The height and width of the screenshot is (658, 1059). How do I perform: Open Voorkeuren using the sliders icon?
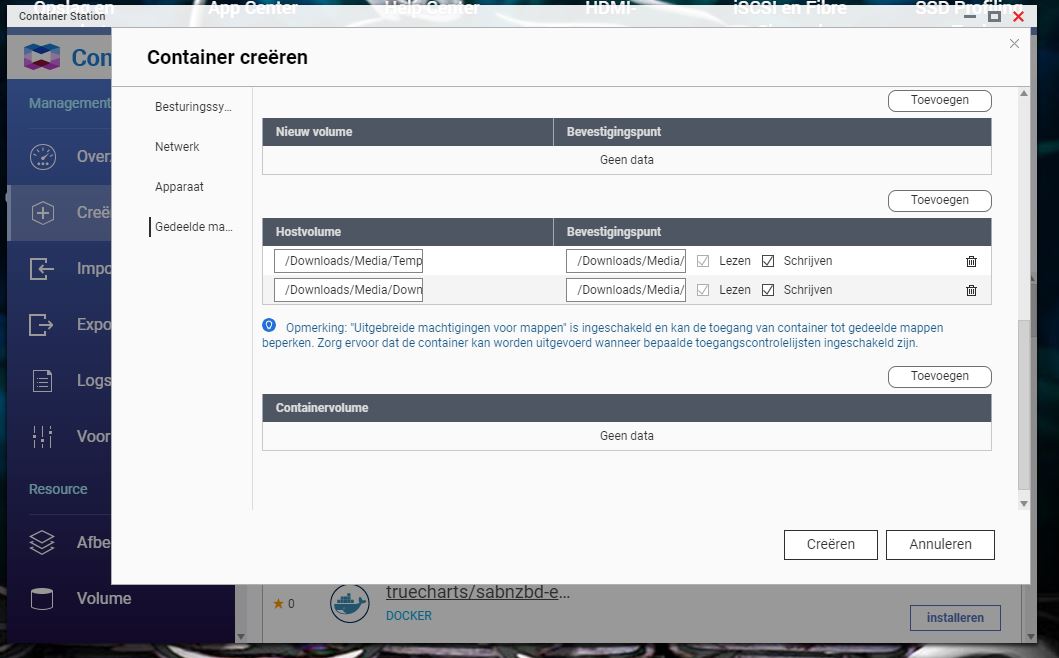coord(40,436)
